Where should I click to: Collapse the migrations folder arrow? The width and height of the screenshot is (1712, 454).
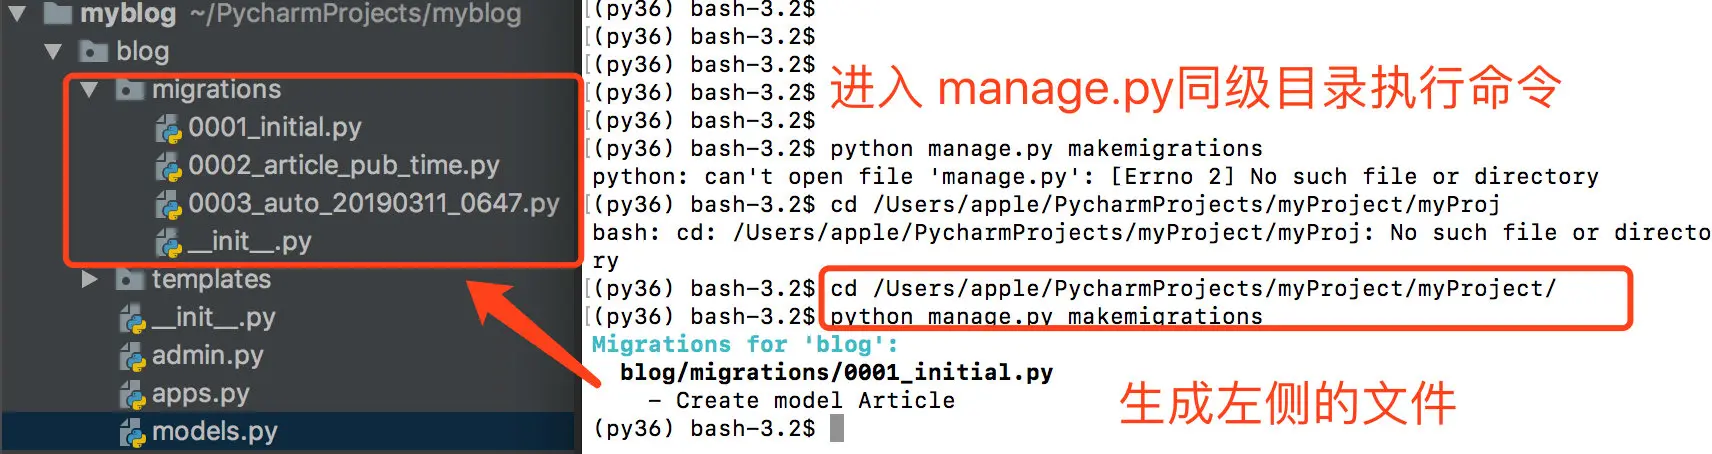tap(89, 89)
